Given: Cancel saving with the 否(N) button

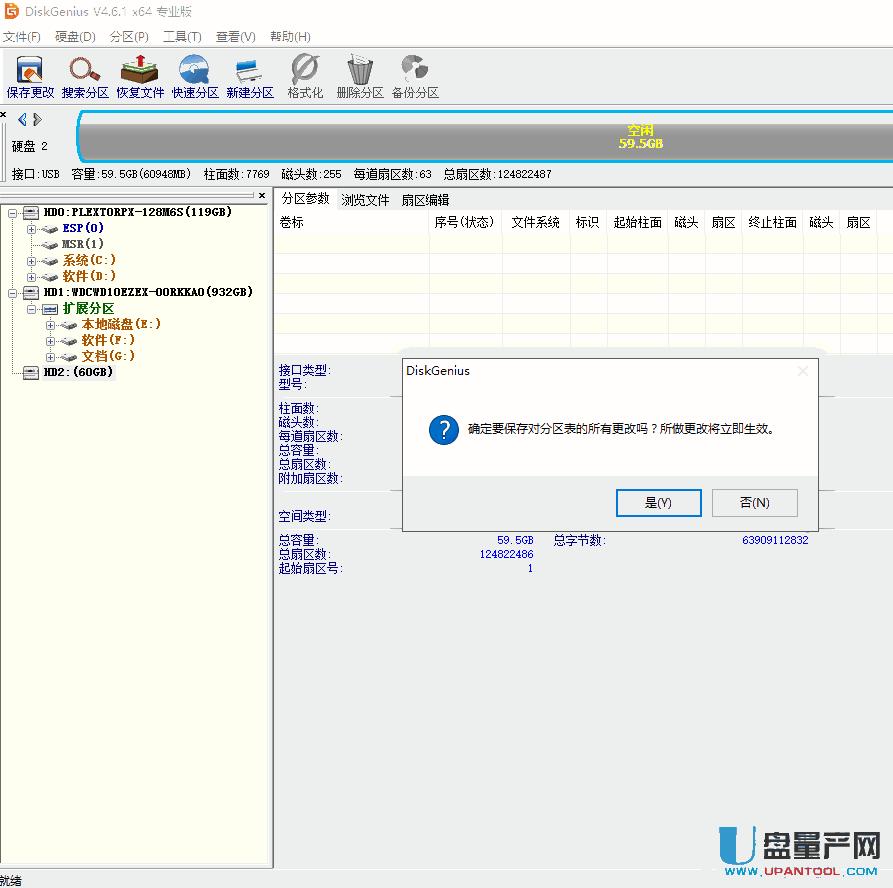Looking at the screenshot, I should click(754, 503).
